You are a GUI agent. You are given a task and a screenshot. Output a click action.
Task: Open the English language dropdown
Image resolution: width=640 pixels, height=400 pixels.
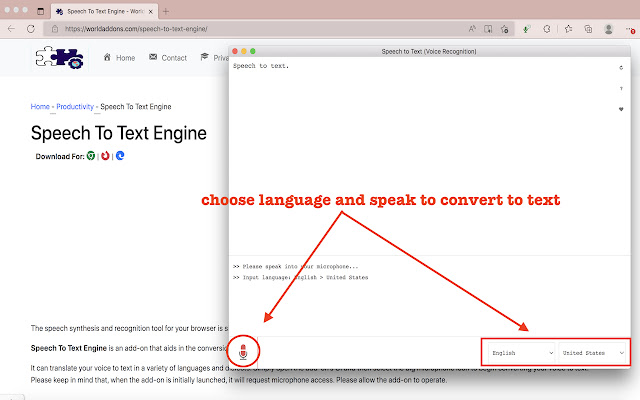(522, 353)
